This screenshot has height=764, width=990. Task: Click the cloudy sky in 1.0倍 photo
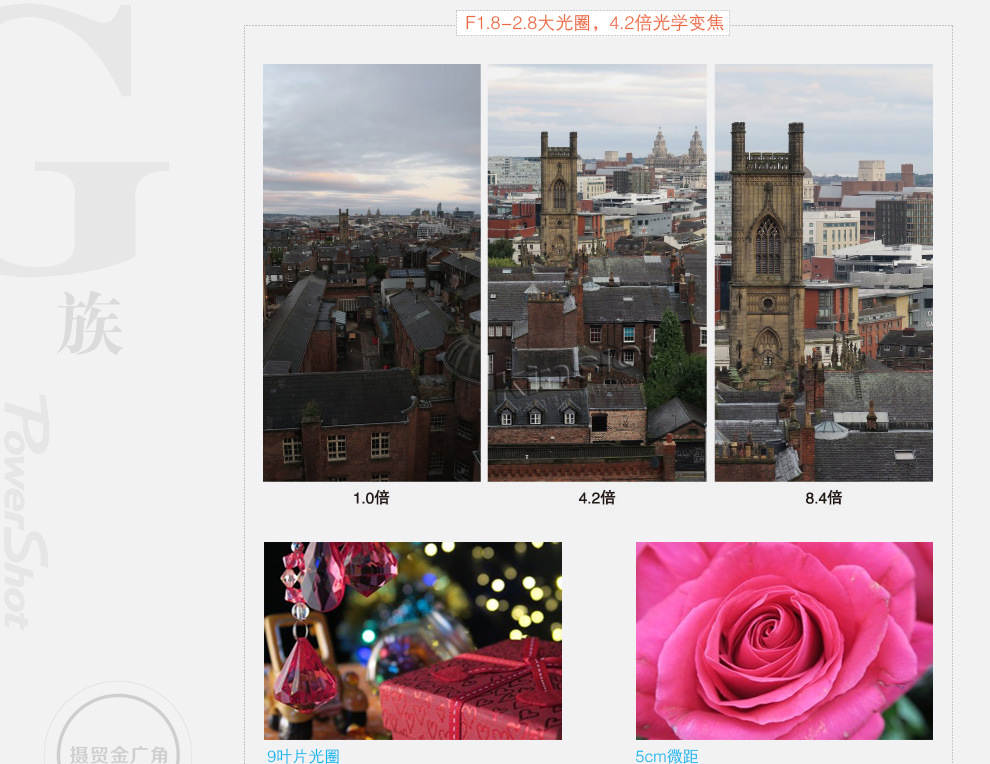[371, 130]
